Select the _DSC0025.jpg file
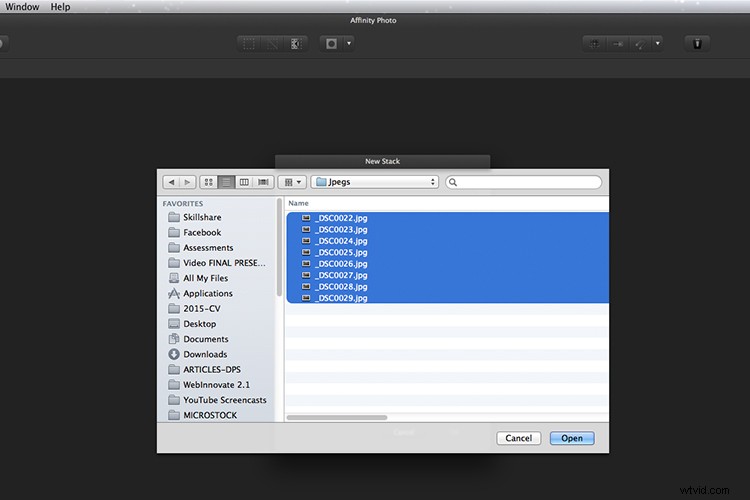The width and height of the screenshot is (750, 500). pyautogui.click(x=340, y=253)
